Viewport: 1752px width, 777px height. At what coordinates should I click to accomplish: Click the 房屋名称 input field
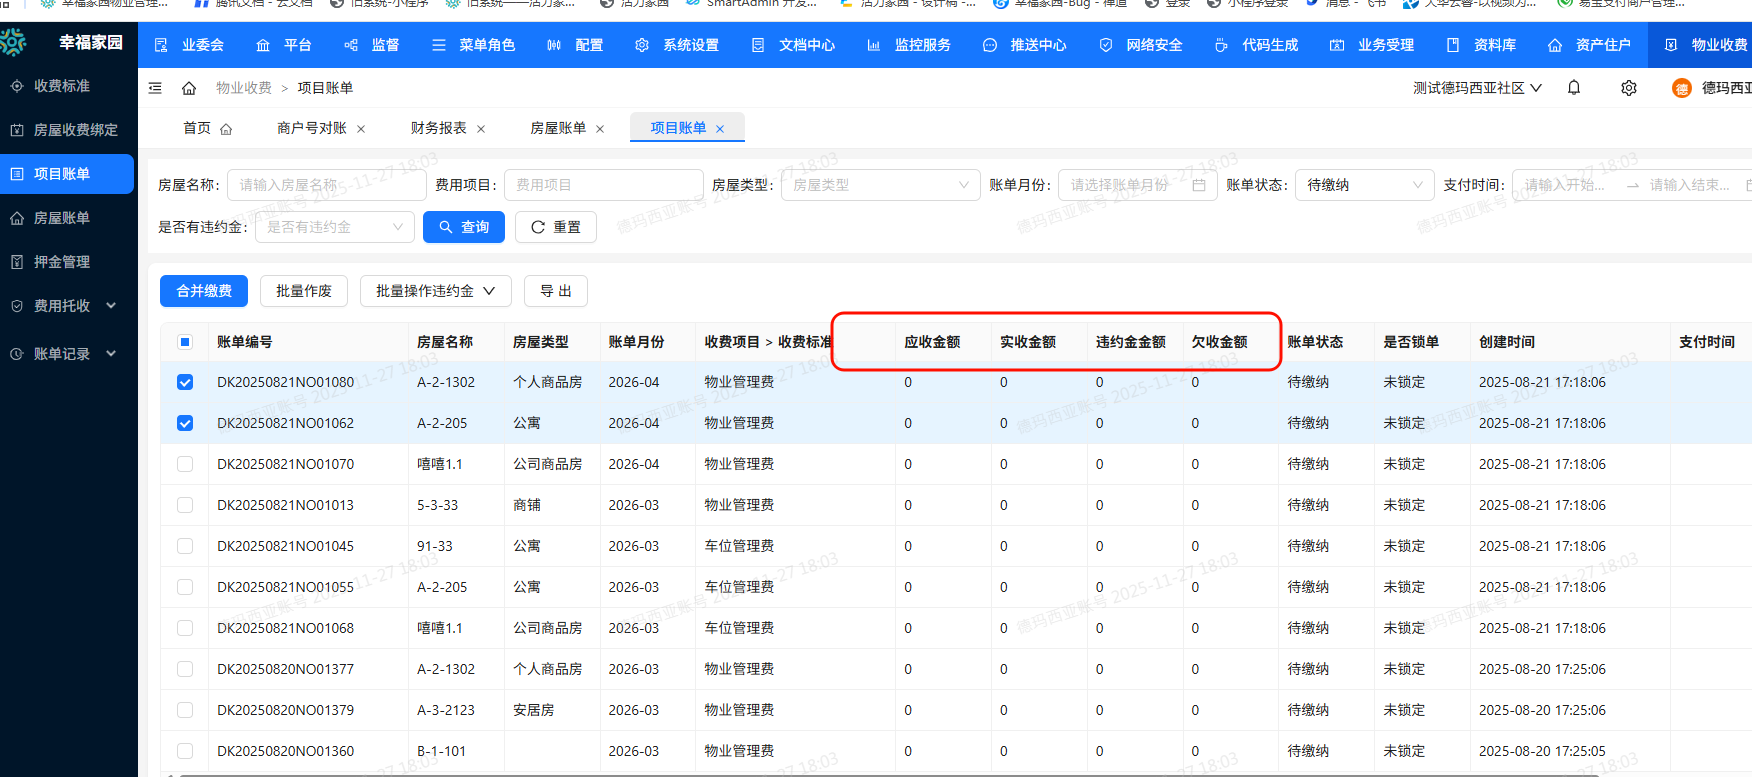326,185
